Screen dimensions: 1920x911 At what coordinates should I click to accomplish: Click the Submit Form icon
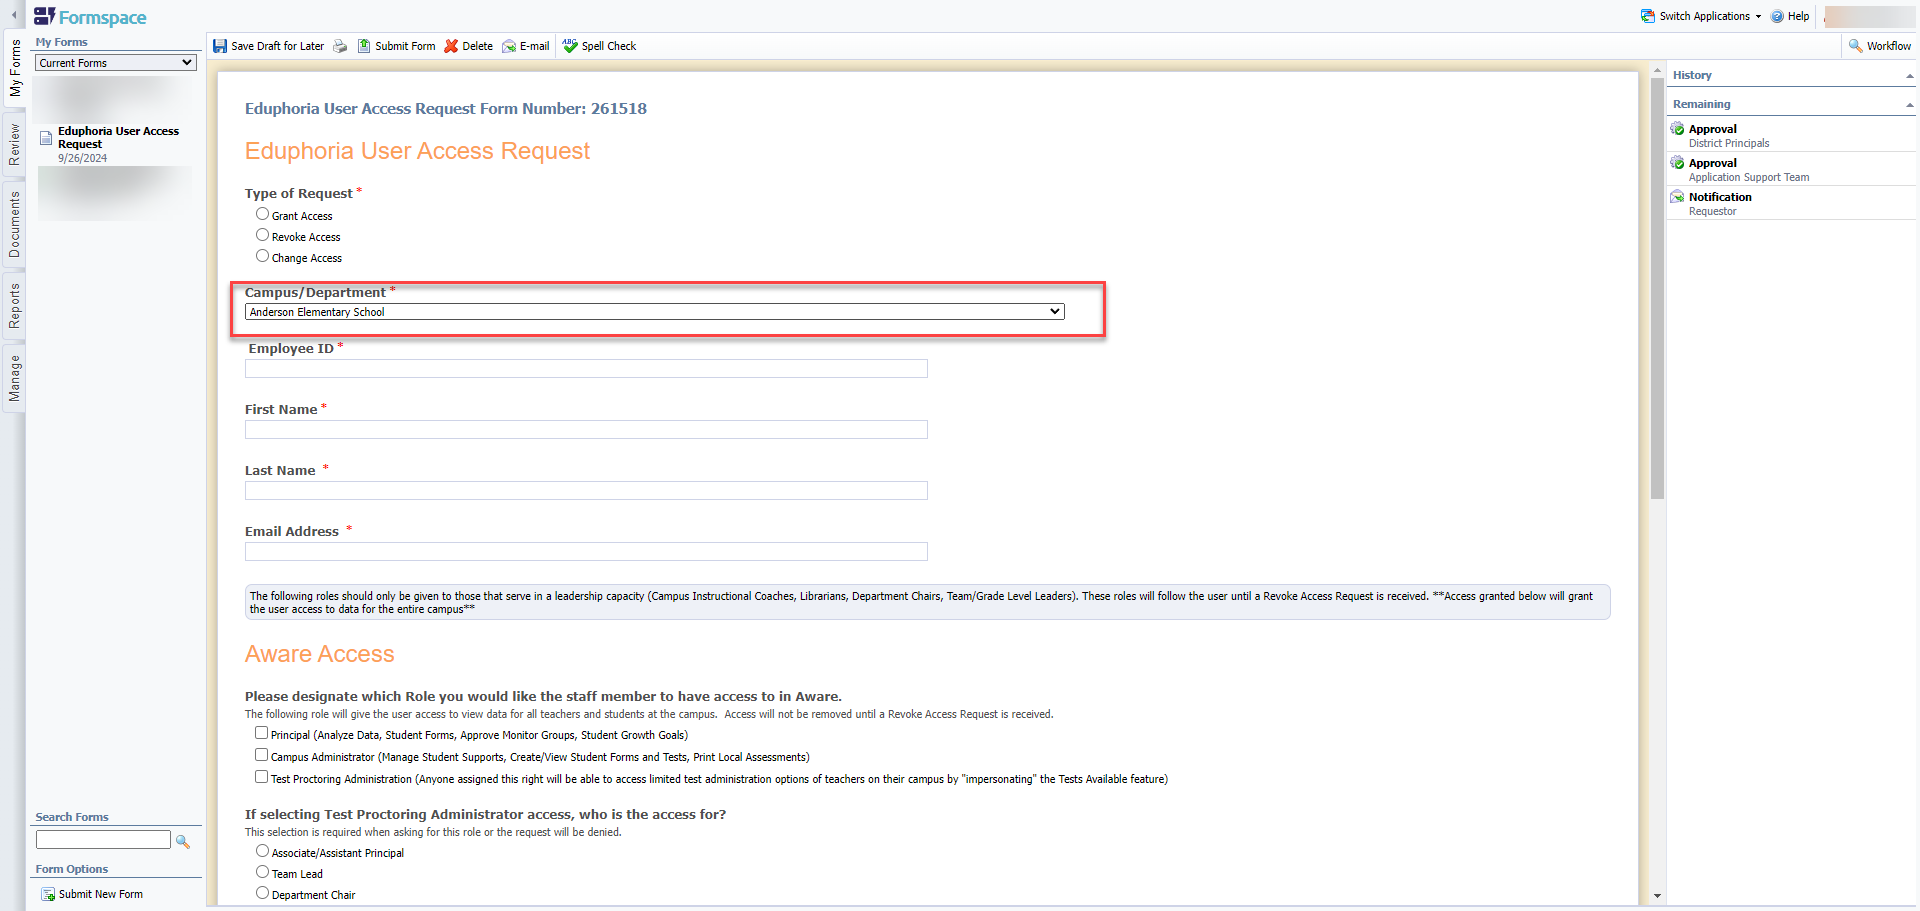pyautogui.click(x=366, y=46)
